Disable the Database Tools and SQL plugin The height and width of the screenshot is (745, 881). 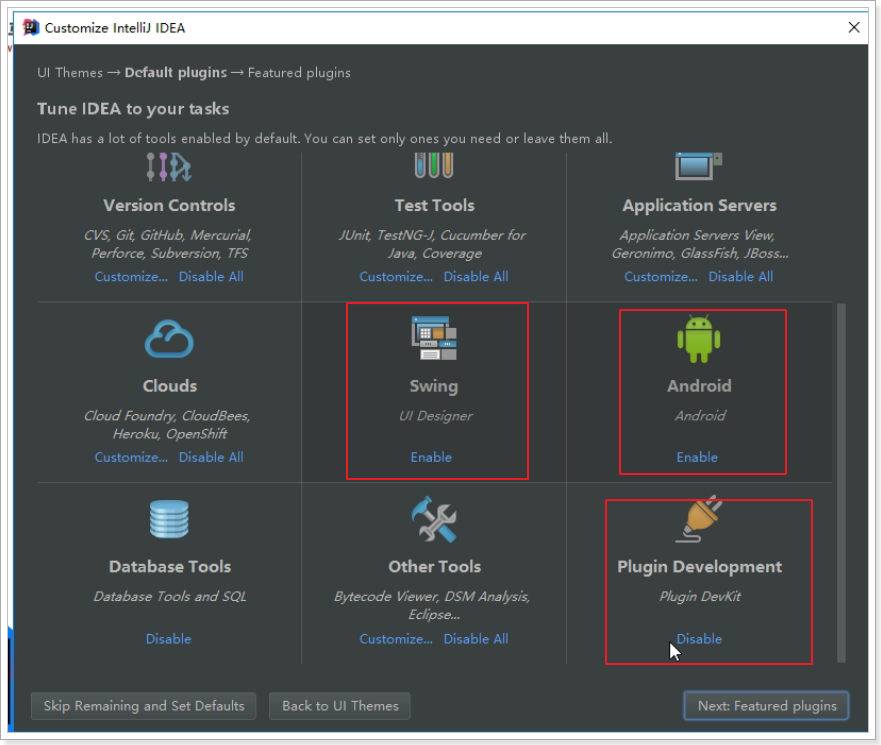click(x=168, y=639)
